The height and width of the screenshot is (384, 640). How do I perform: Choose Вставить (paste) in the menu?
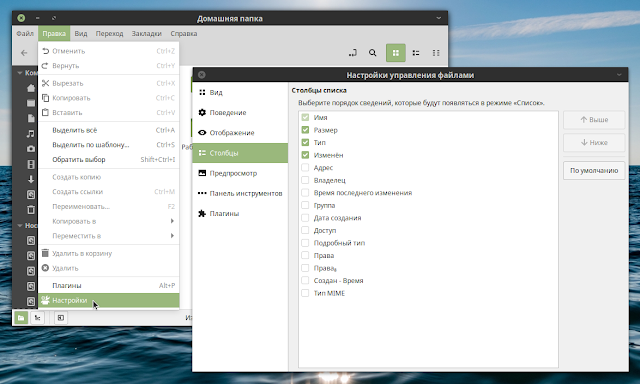point(109,113)
